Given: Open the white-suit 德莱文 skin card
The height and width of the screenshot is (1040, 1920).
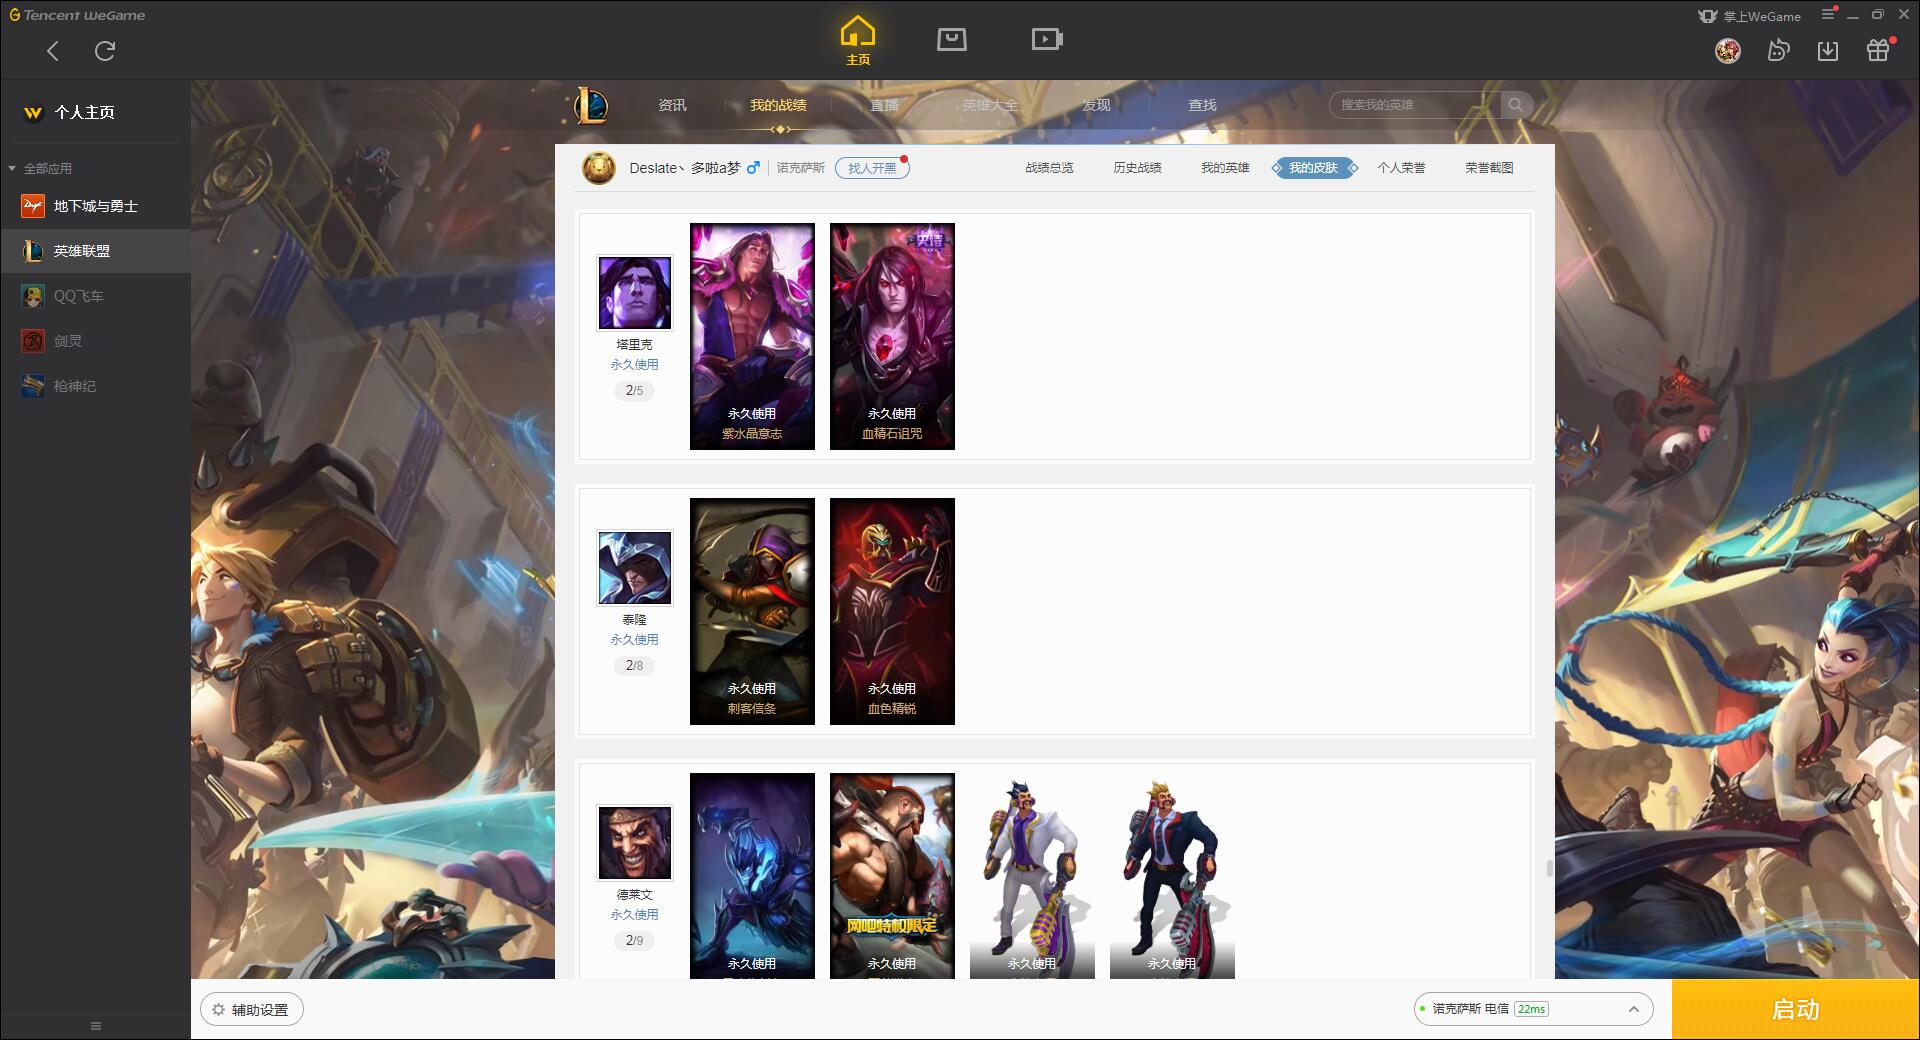Looking at the screenshot, I should point(1032,876).
